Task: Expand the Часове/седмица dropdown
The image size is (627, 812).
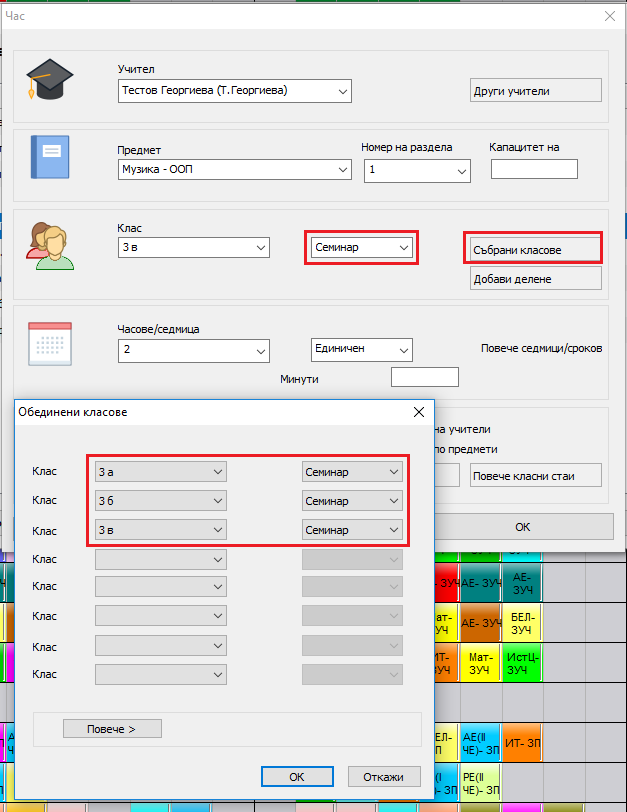Action: click(x=194, y=351)
